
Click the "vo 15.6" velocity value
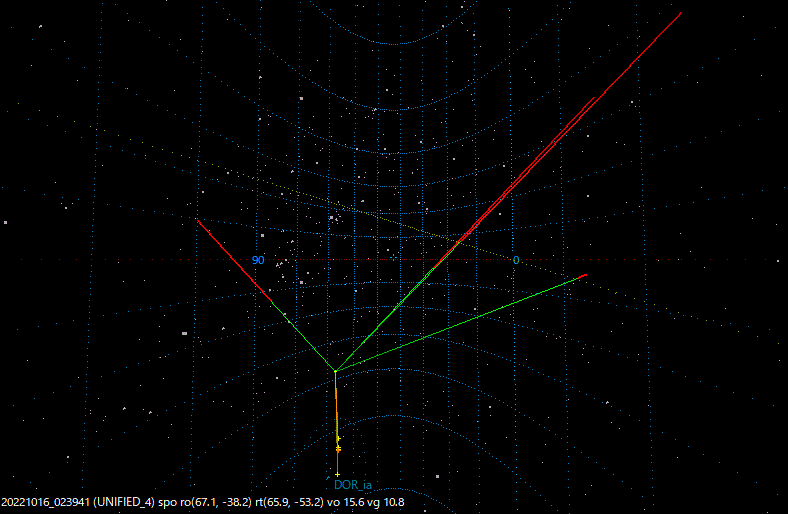pos(345,502)
